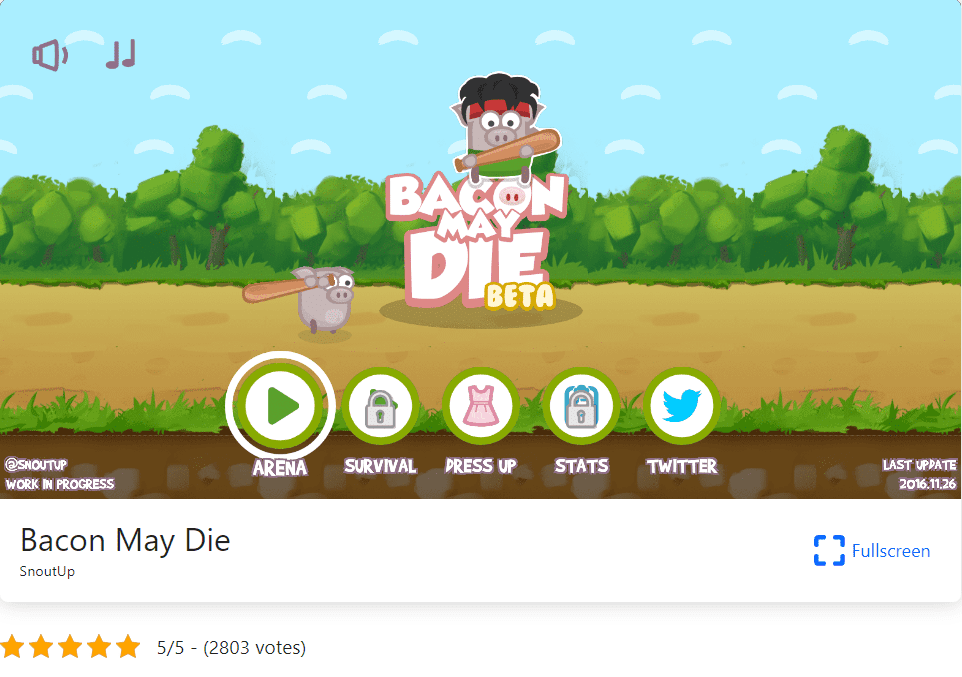
Task: Mute the game sound effects speaker icon
Action: [x=50, y=55]
